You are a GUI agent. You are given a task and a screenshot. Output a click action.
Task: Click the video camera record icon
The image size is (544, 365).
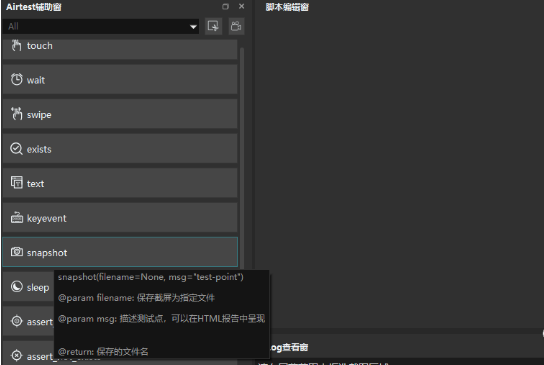click(236, 26)
